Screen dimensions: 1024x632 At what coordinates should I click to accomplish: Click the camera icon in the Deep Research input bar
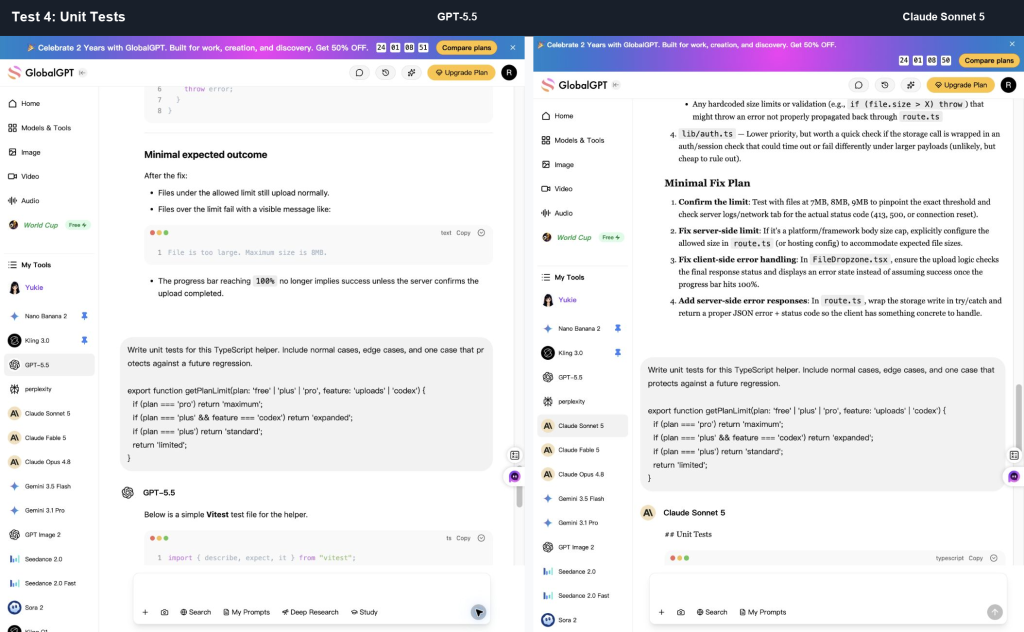click(165, 612)
